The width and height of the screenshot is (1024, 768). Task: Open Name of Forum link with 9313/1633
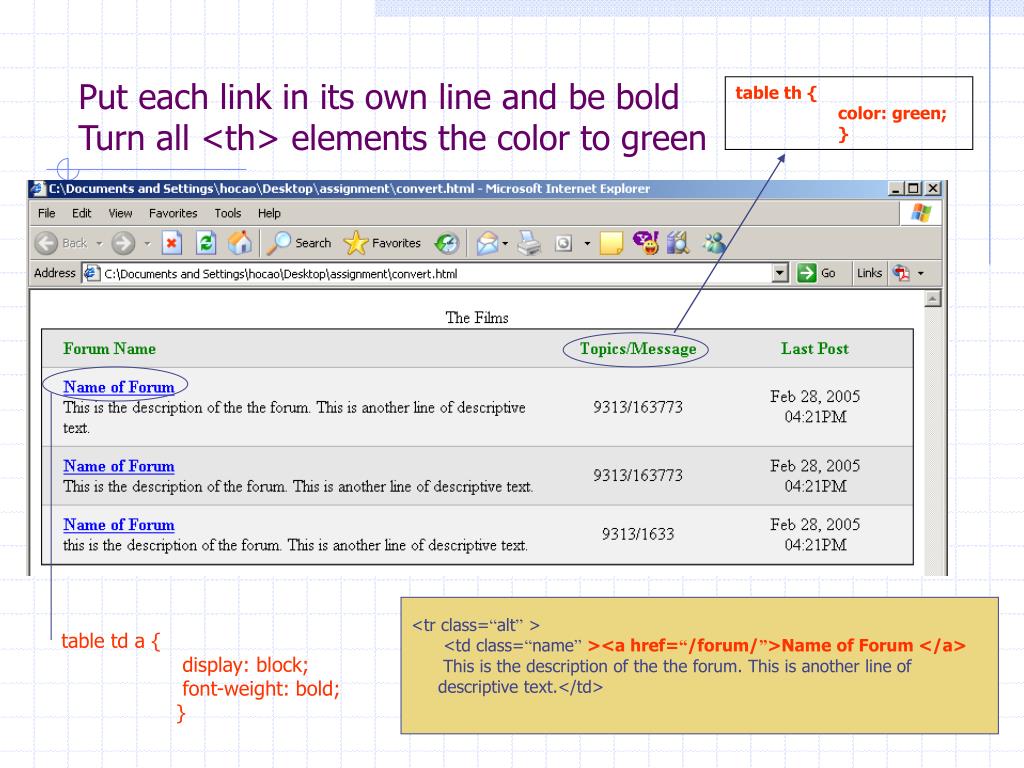tap(119, 524)
